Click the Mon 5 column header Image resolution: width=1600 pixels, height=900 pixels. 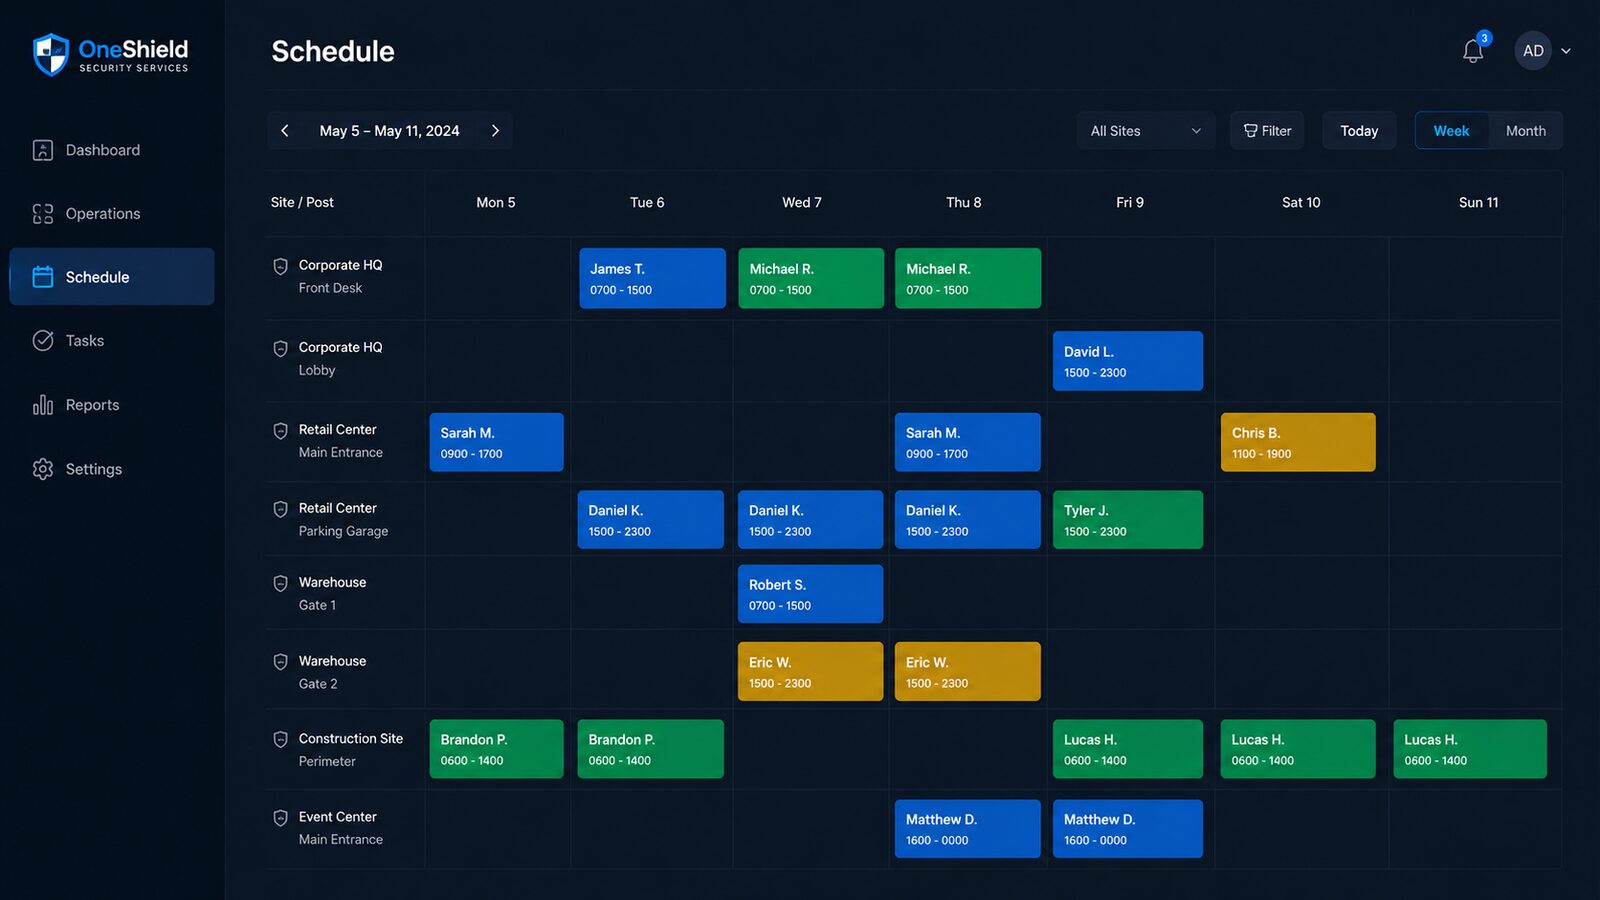[x=496, y=202]
